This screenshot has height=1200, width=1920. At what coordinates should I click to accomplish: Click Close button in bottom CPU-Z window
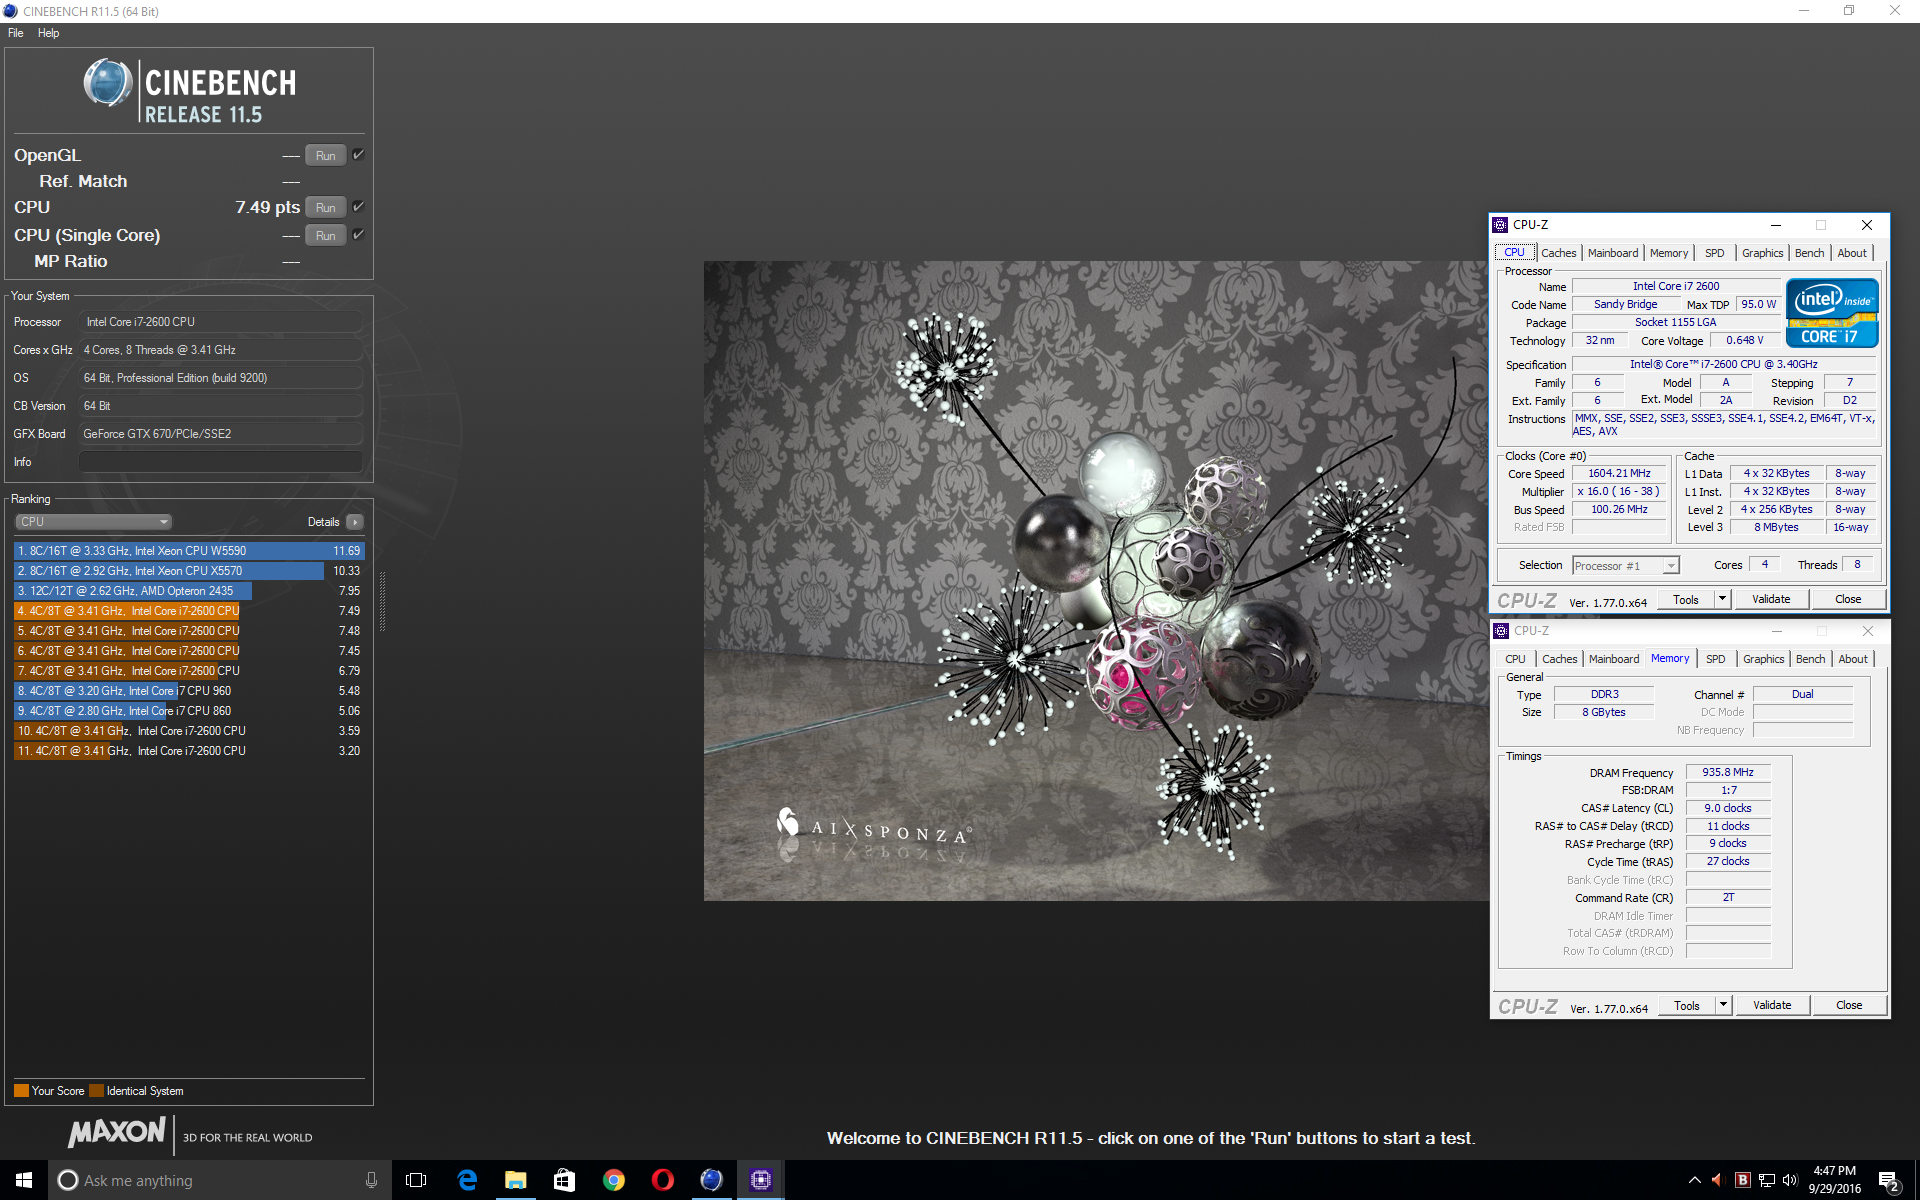tap(1849, 1005)
